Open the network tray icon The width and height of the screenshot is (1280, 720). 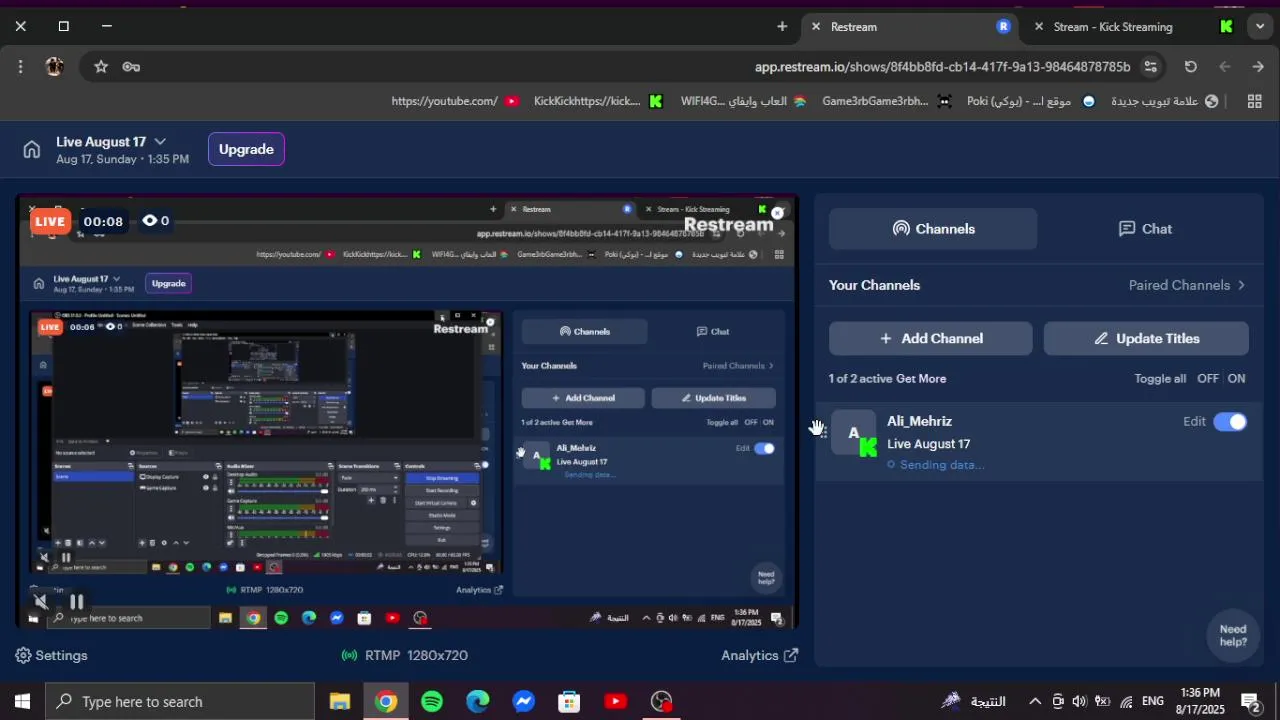click(1127, 702)
